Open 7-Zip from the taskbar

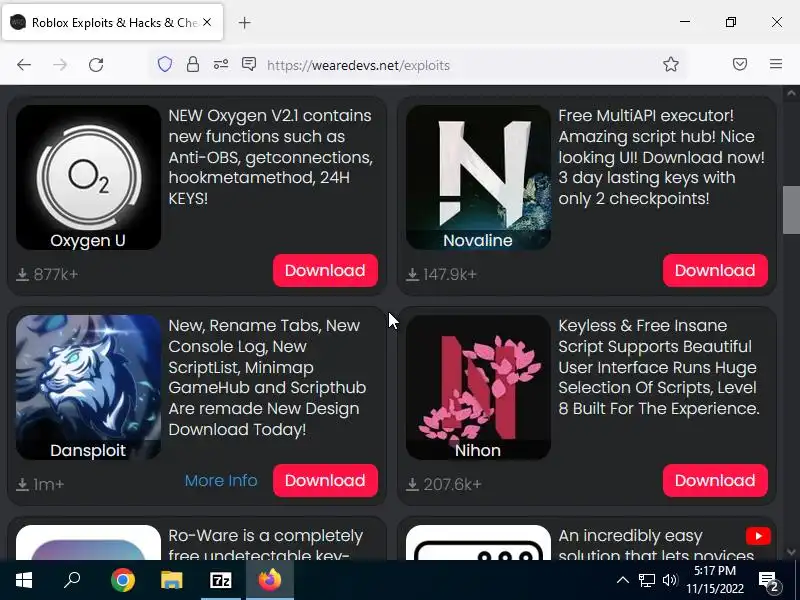(x=220, y=580)
